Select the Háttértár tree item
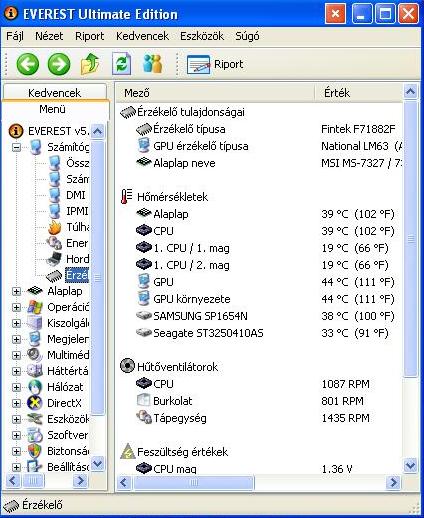Viewport: 424px width, 518px height. pyautogui.click(x=68, y=371)
